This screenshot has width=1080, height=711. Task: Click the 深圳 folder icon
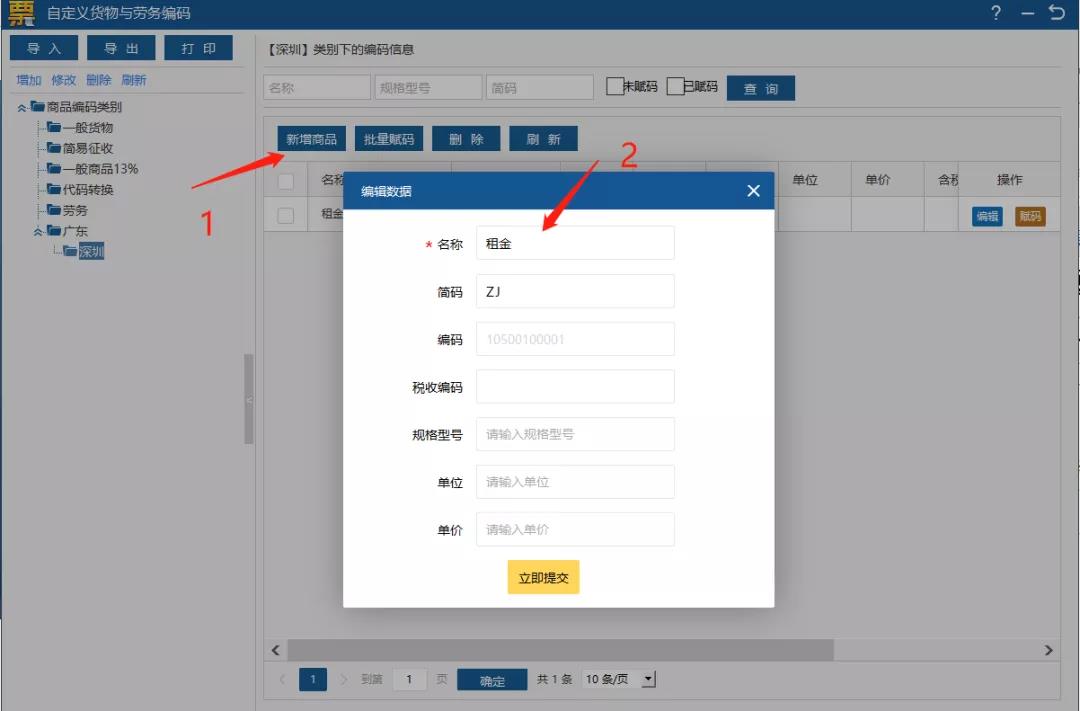[70, 251]
